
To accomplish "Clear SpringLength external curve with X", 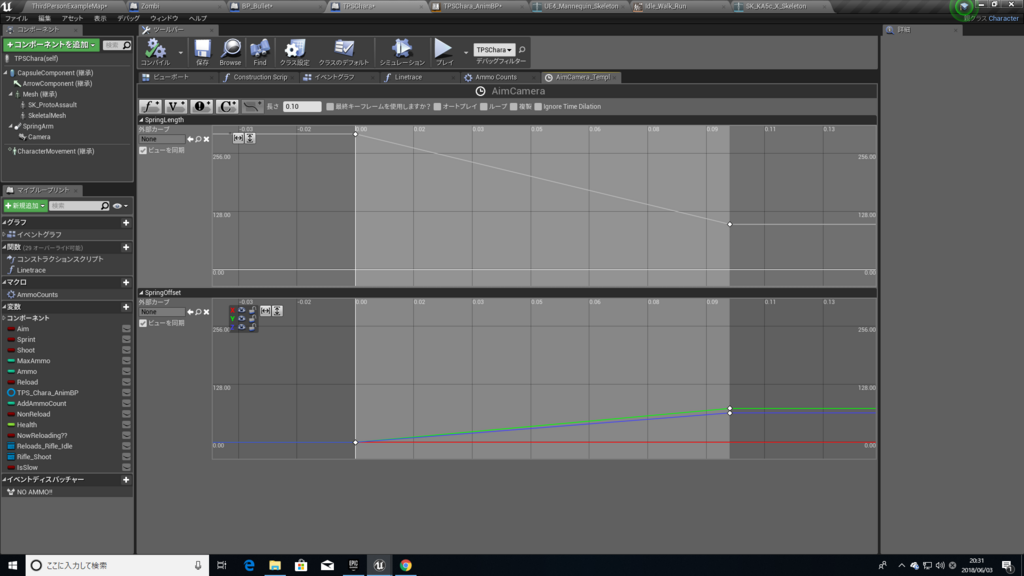I will pos(206,139).
